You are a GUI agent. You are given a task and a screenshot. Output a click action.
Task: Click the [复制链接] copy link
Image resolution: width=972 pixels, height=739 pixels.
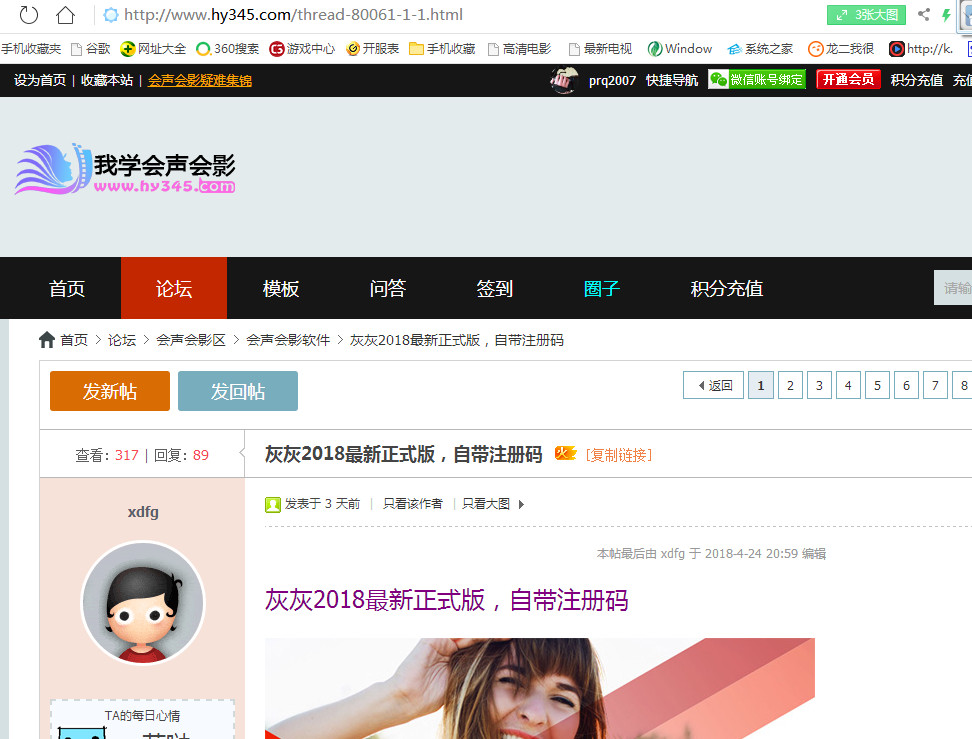[619, 455]
